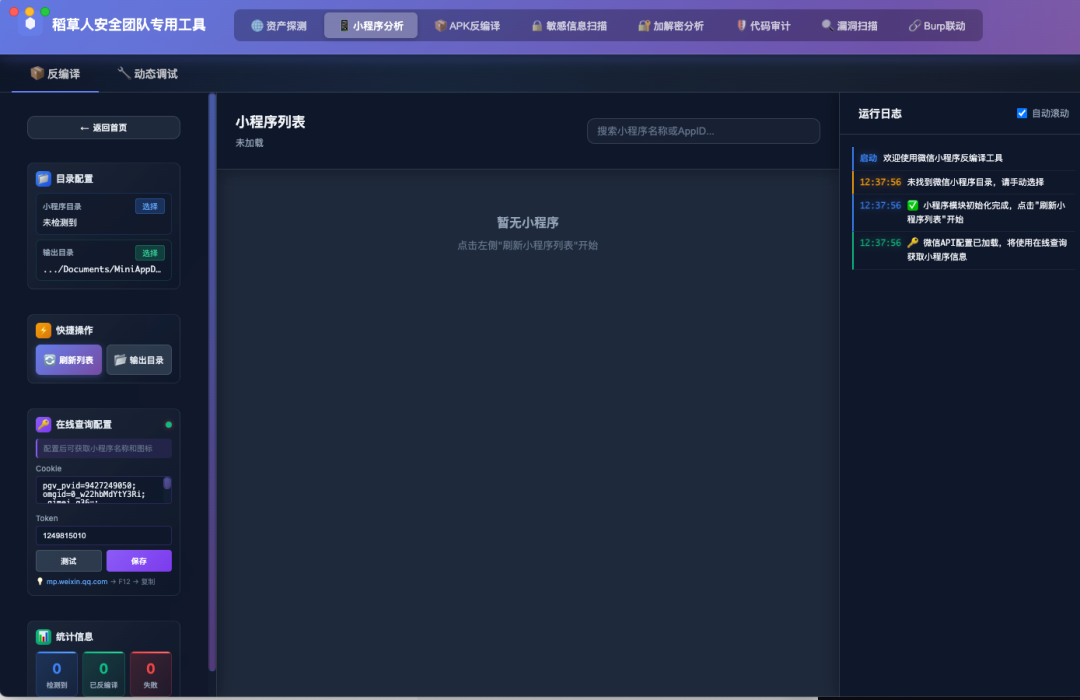This screenshot has height=700, width=1080.
Task: Switch to APK反编译 tab
Action: coord(467,25)
